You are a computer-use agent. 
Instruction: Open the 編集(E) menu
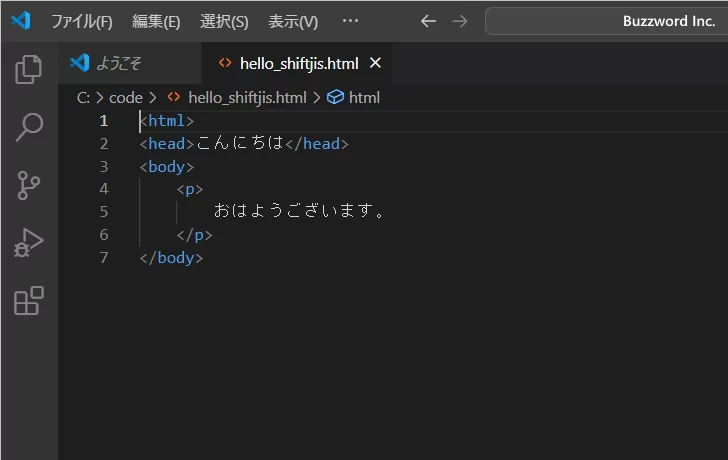point(156,21)
